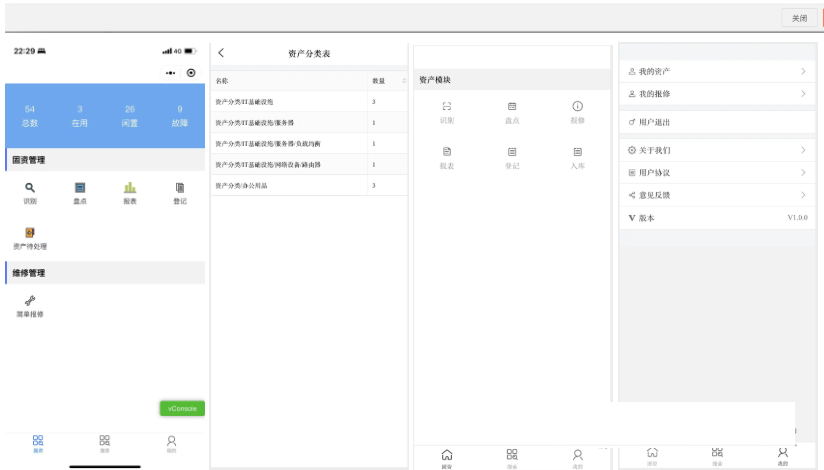Click the 入库 icon in 资产模块
Image resolution: width=824 pixels, height=470 pixels.
click(x=577, y=152)
